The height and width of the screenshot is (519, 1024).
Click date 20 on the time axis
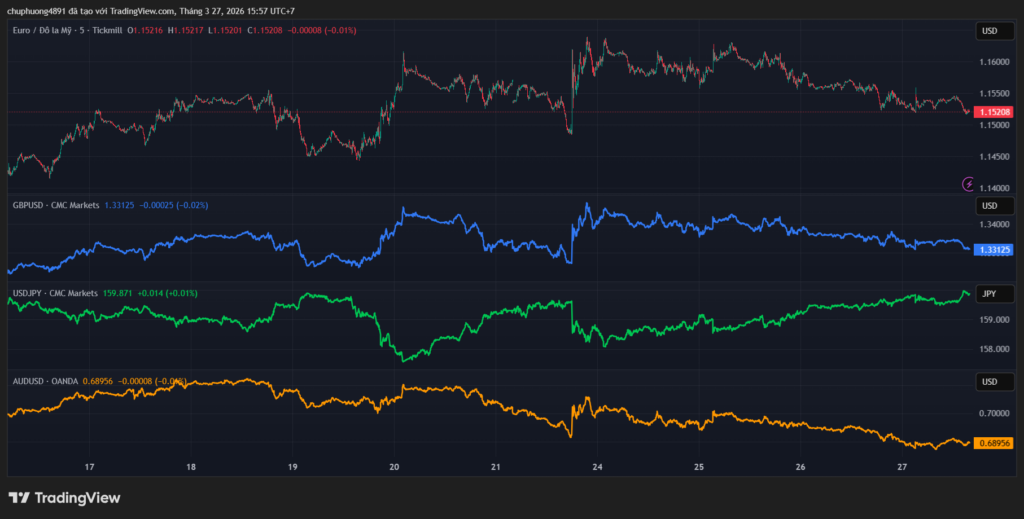click(394, 467)
